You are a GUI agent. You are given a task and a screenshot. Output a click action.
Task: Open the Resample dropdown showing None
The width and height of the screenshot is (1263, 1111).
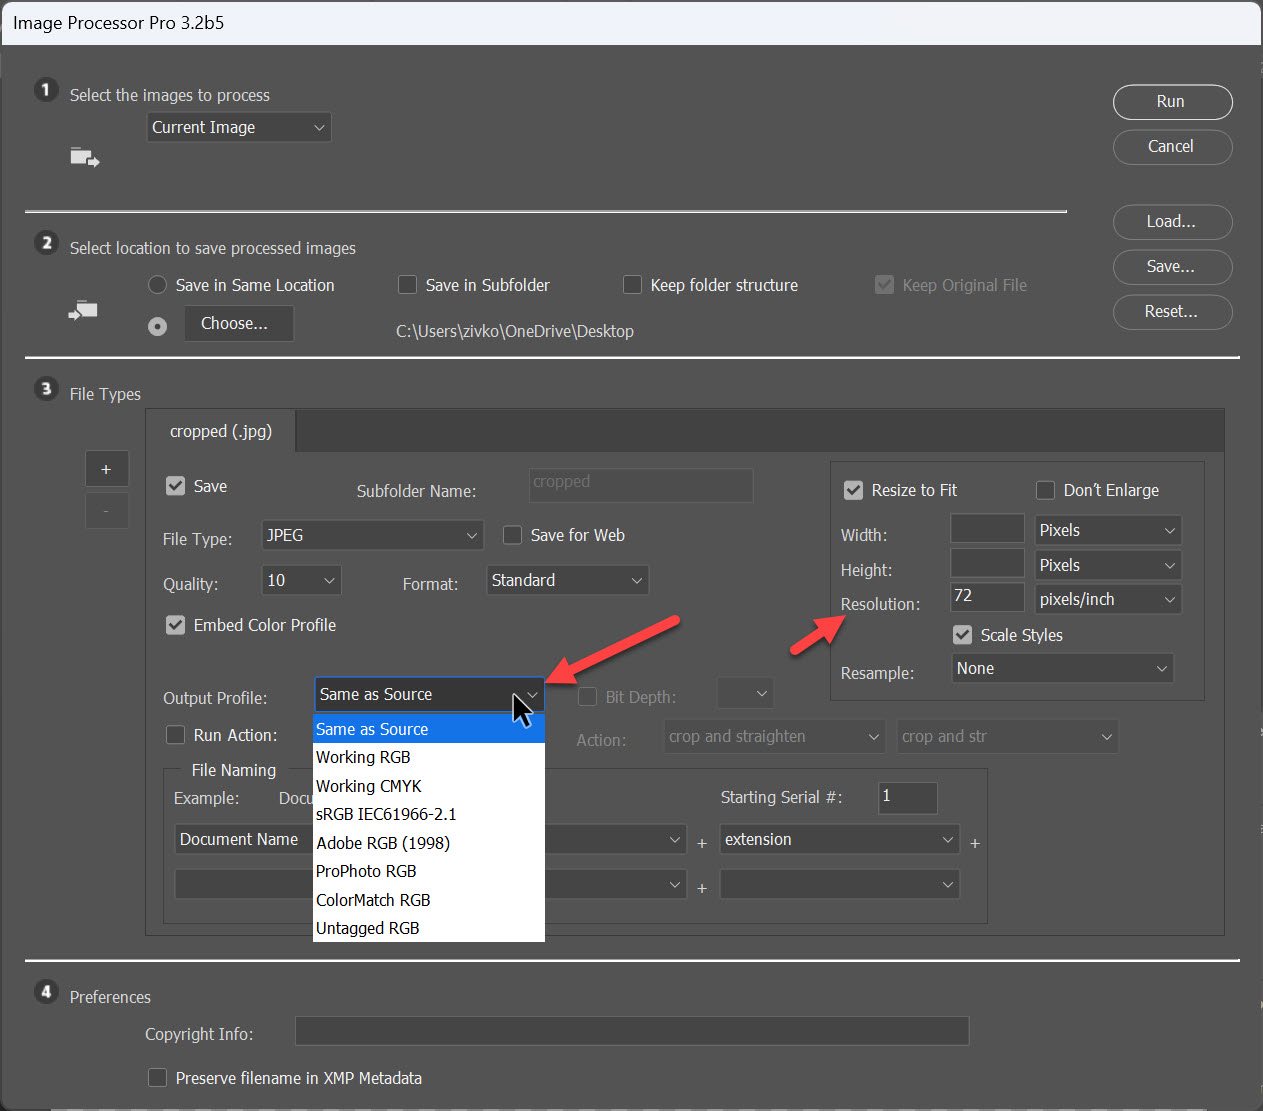[1061, 668]
